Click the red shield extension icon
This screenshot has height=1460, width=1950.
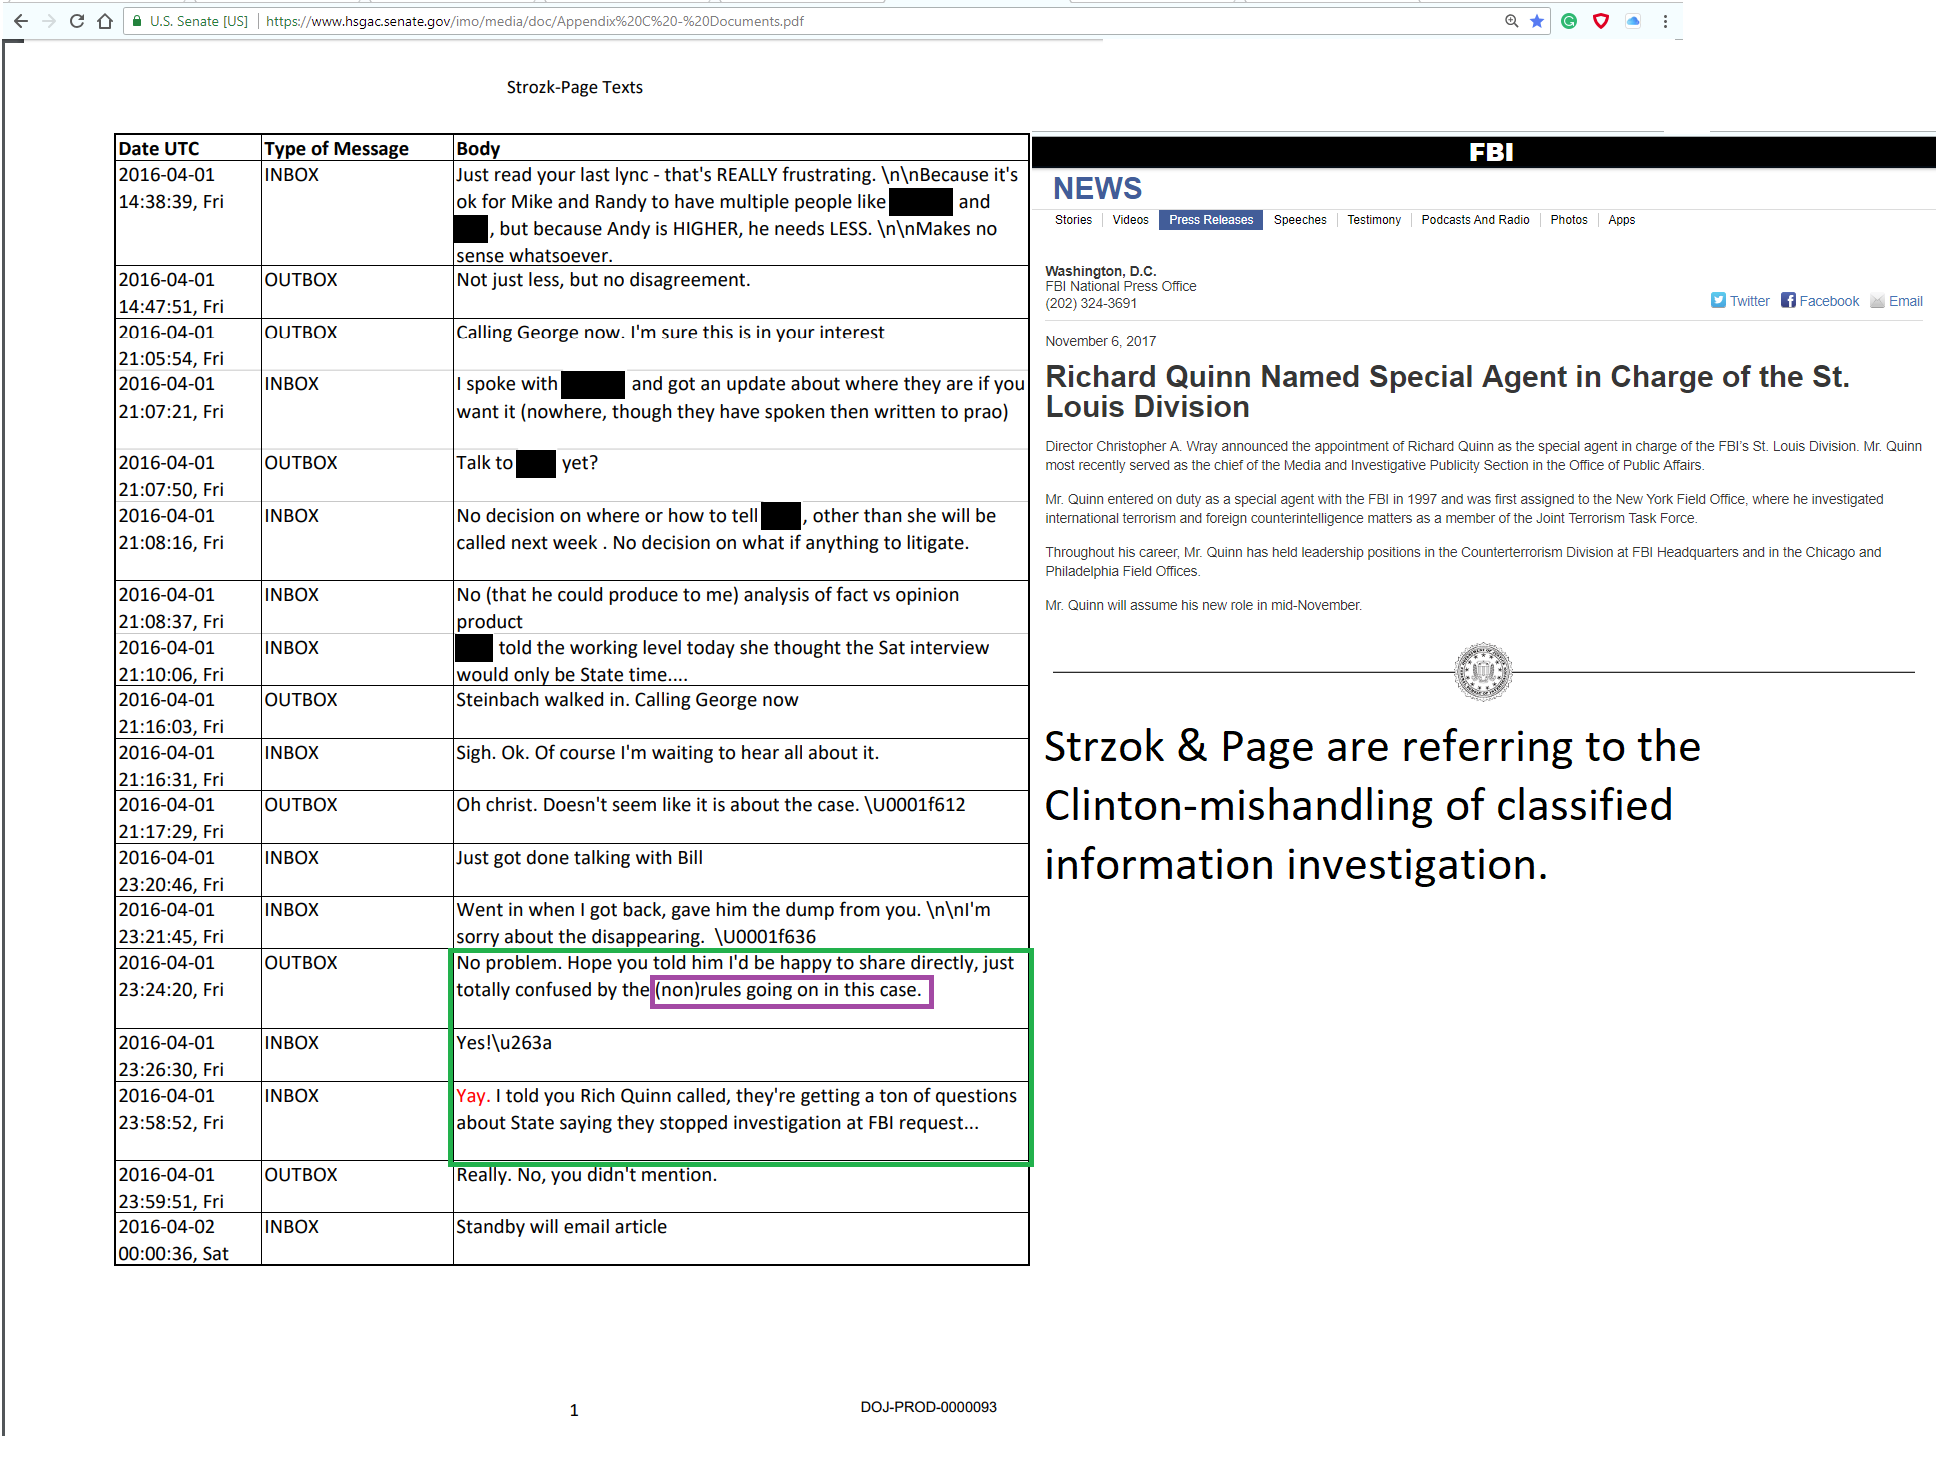1601,21
